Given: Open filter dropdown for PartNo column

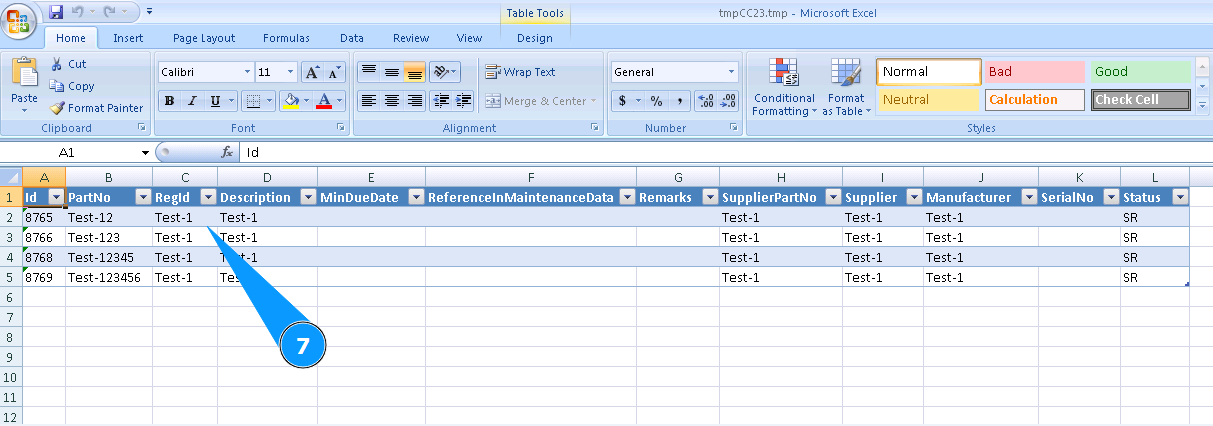Looking at the screenshot, I should [142, 197].
